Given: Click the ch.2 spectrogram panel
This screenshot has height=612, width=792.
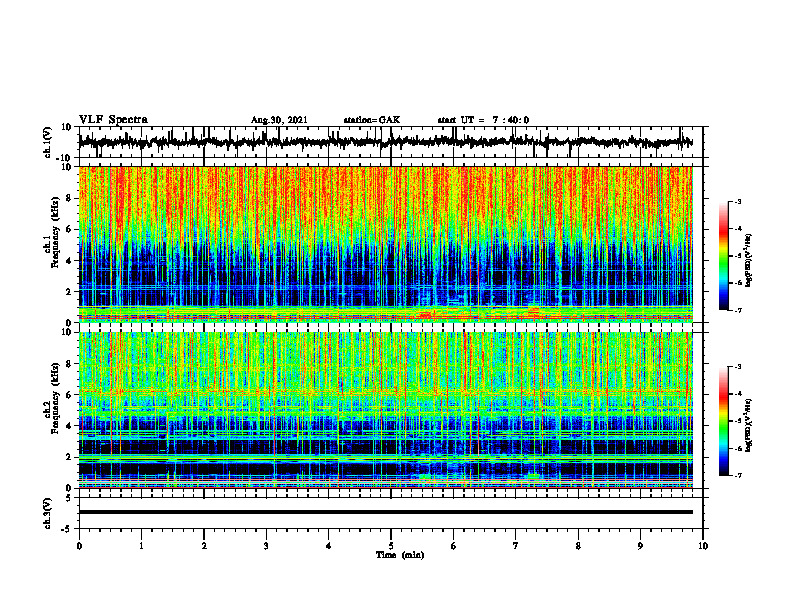Looking at the screenshot, I should coord(386,410).
